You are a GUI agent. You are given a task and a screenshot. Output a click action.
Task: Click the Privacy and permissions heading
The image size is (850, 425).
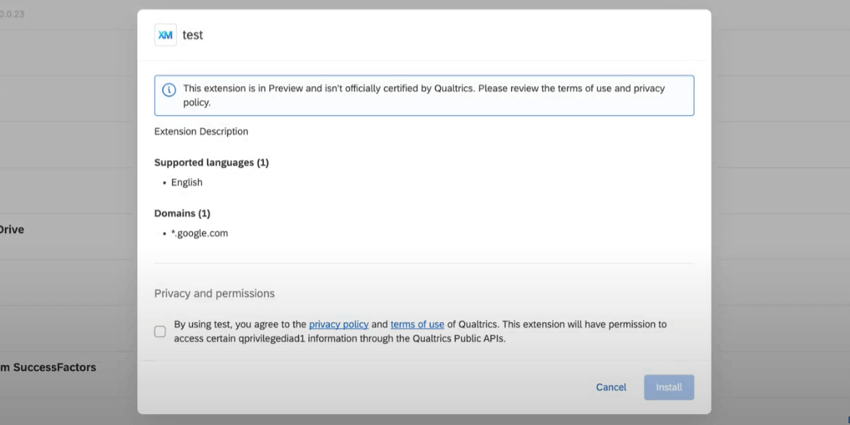coord(214,294)
